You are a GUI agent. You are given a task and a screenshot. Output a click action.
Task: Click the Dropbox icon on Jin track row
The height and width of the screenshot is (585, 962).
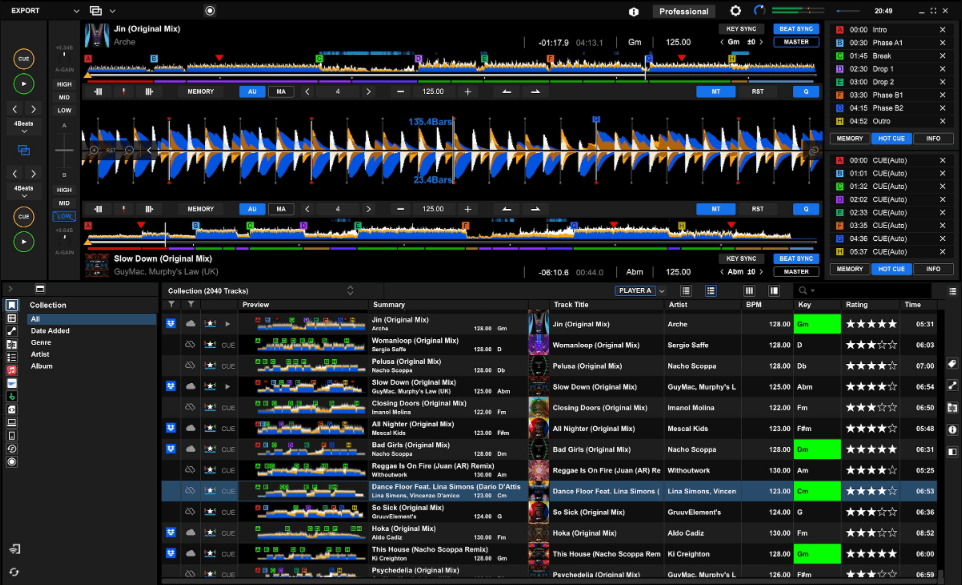(171, 323)
